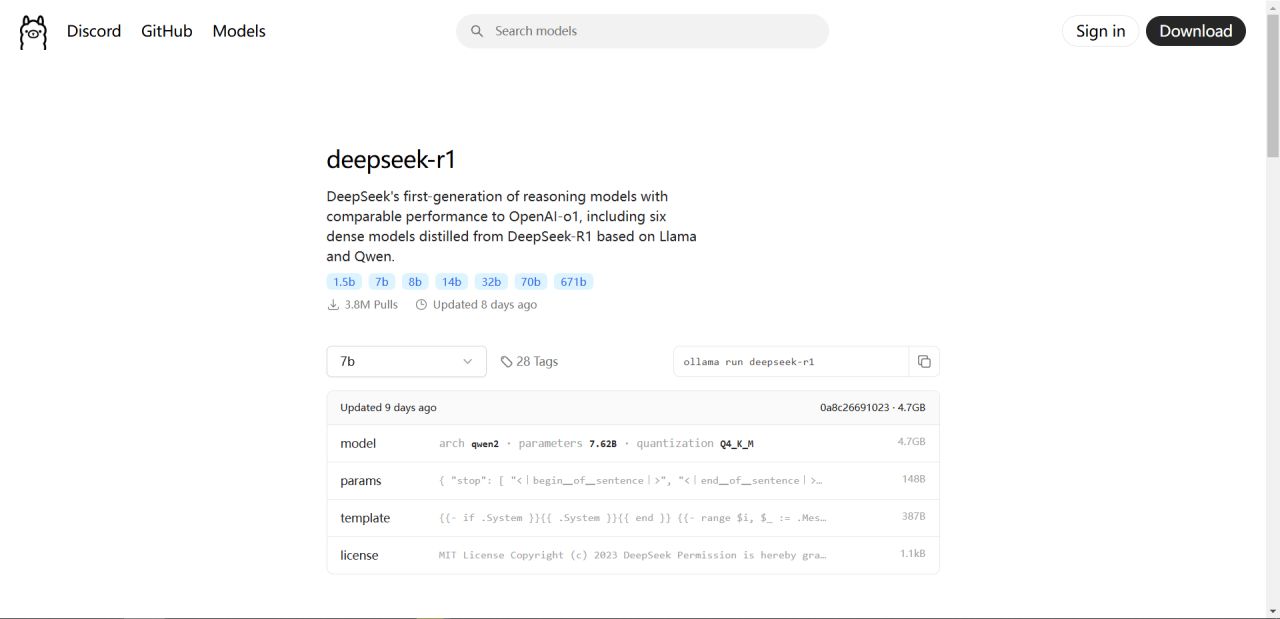The width and height of the screenshot is (1280, 619).
Task: Go to the Models page
Action: coord(239,31)
